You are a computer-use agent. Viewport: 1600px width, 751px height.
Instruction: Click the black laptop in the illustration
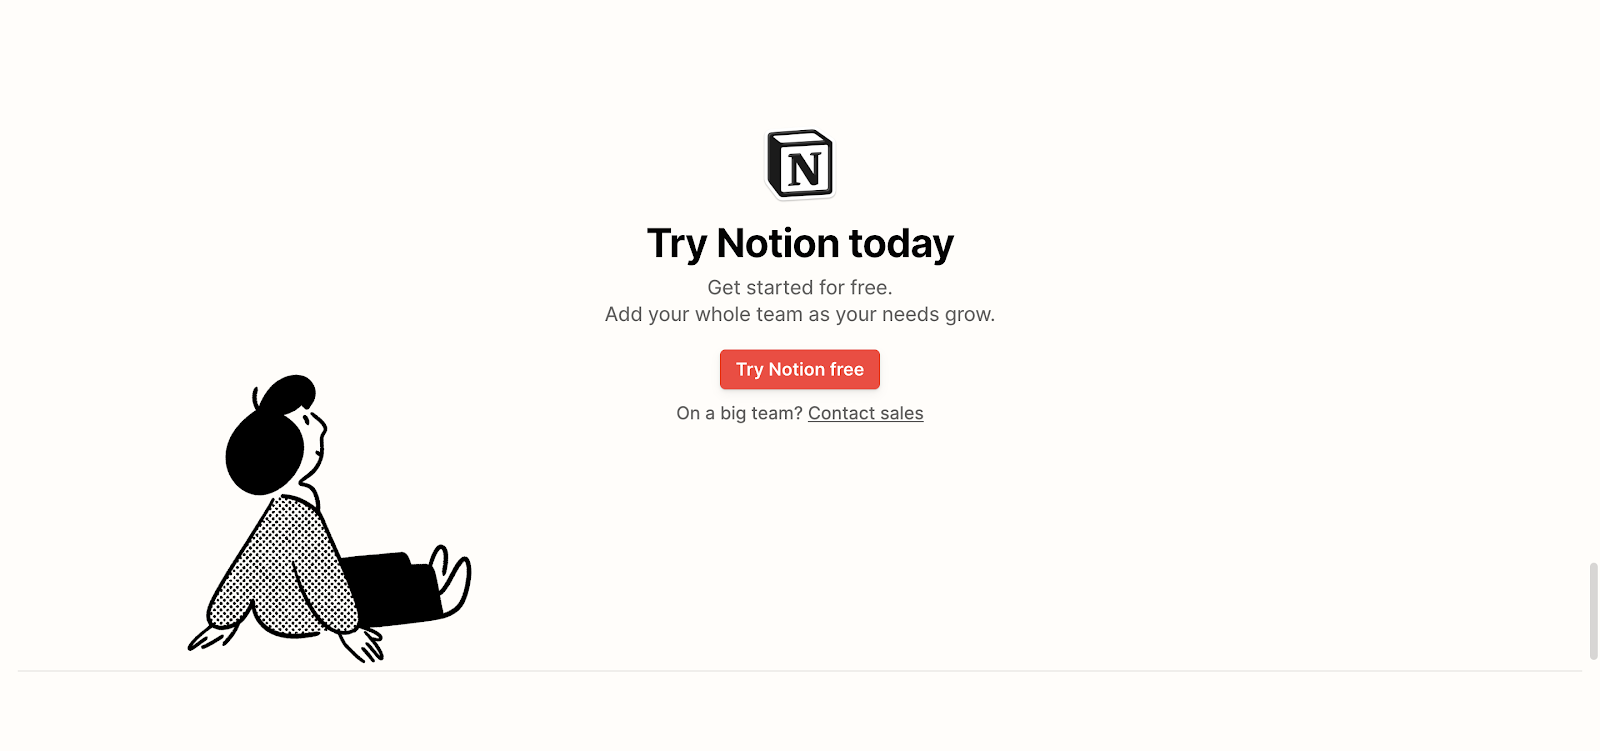click(390, 590)
